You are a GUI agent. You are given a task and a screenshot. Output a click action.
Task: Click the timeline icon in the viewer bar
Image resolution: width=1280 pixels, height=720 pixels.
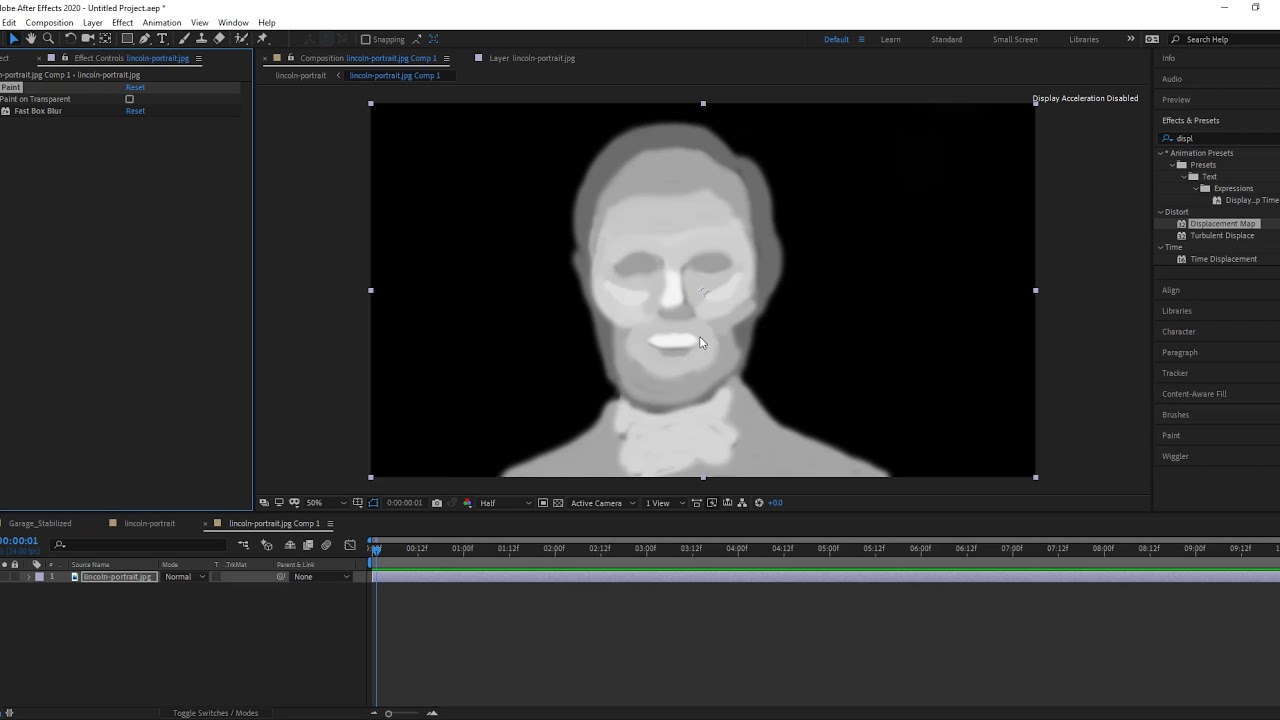point(728,503)
